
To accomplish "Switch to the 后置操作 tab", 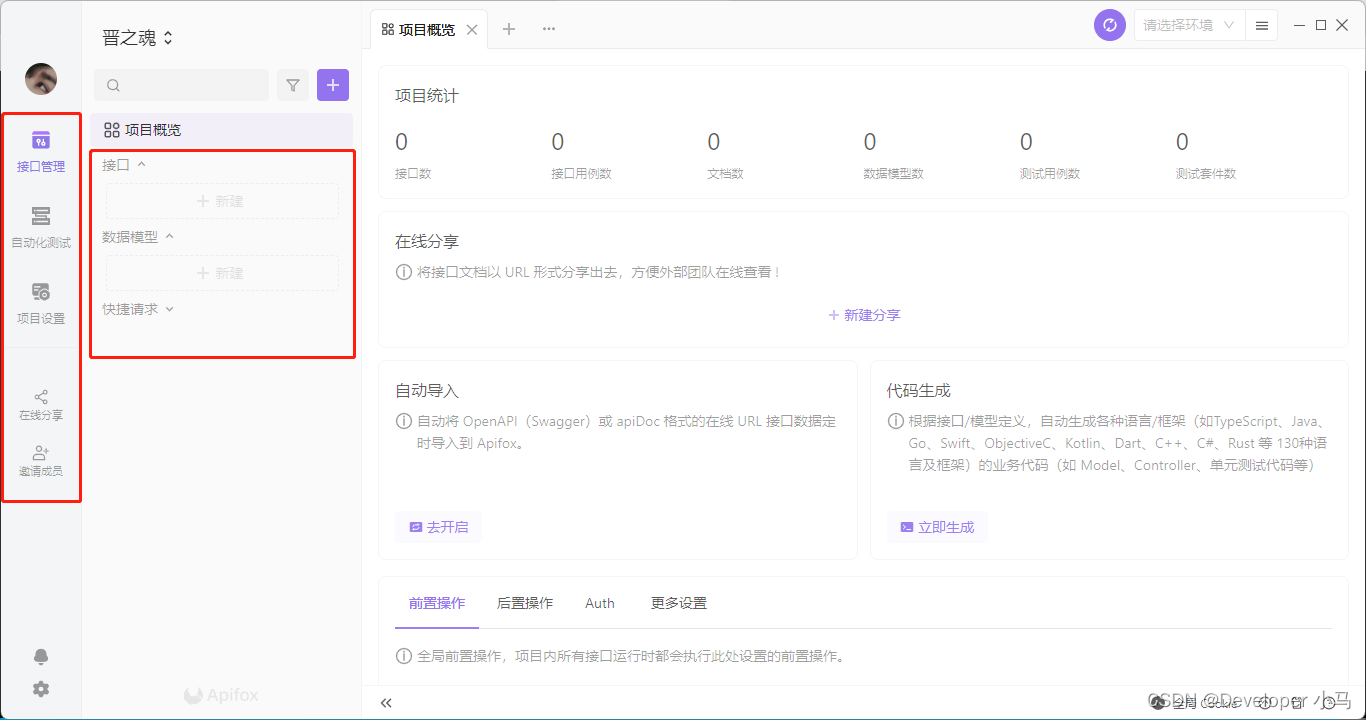I will click(525, 603).
